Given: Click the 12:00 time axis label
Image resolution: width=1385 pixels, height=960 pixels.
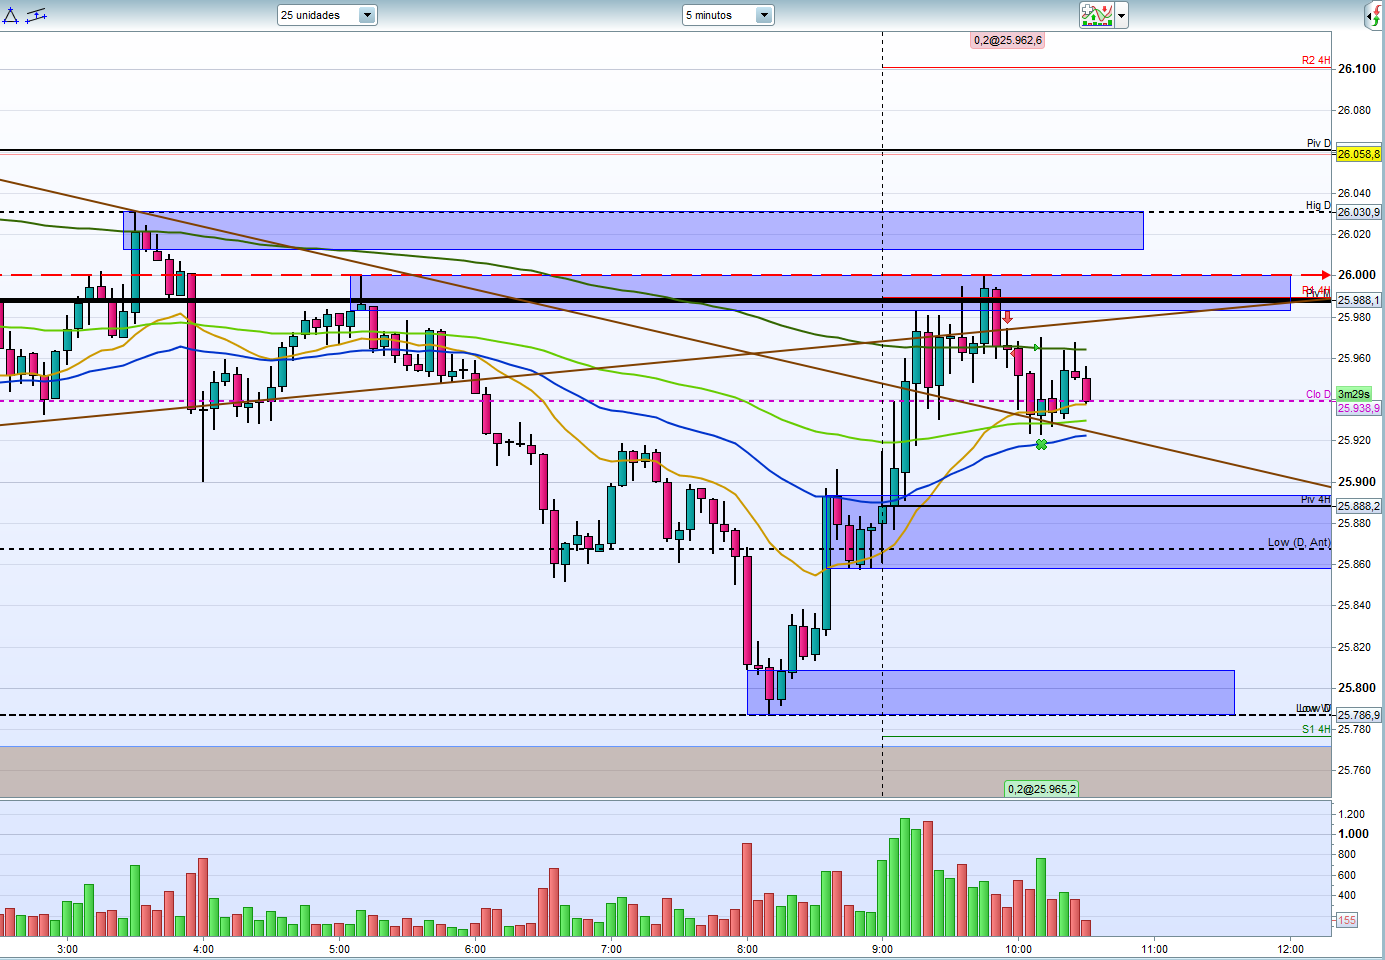Looking at the screenshot, I should 1291,949.
